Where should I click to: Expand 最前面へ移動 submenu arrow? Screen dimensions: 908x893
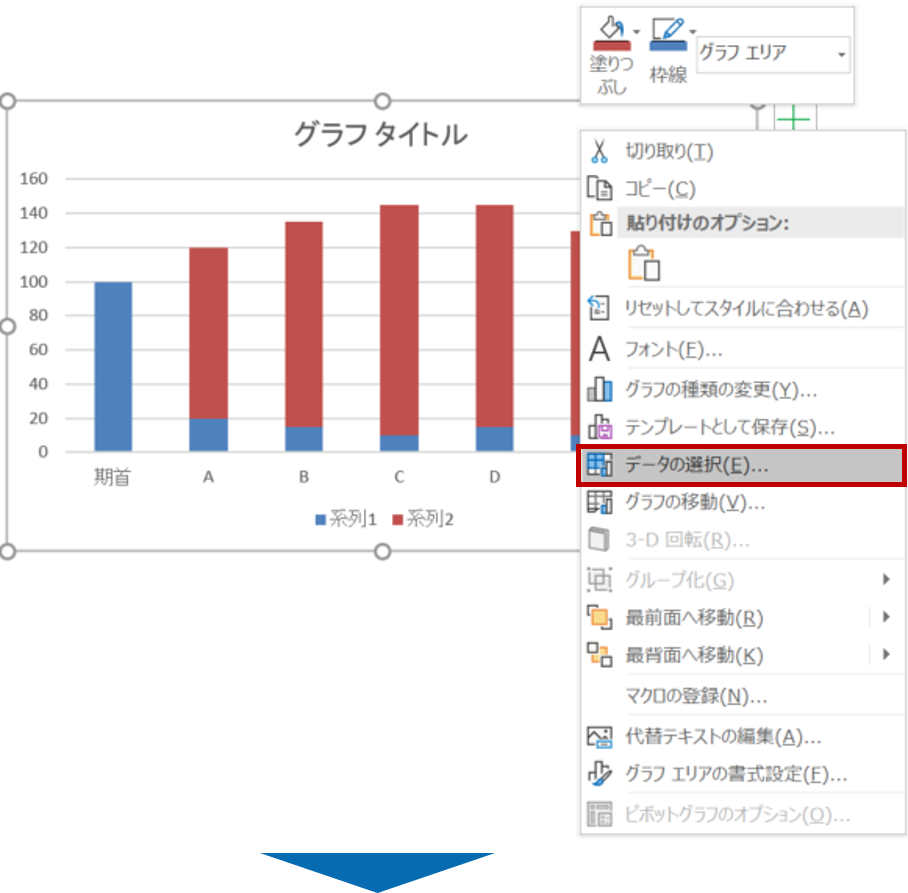[x=886, y=617]
